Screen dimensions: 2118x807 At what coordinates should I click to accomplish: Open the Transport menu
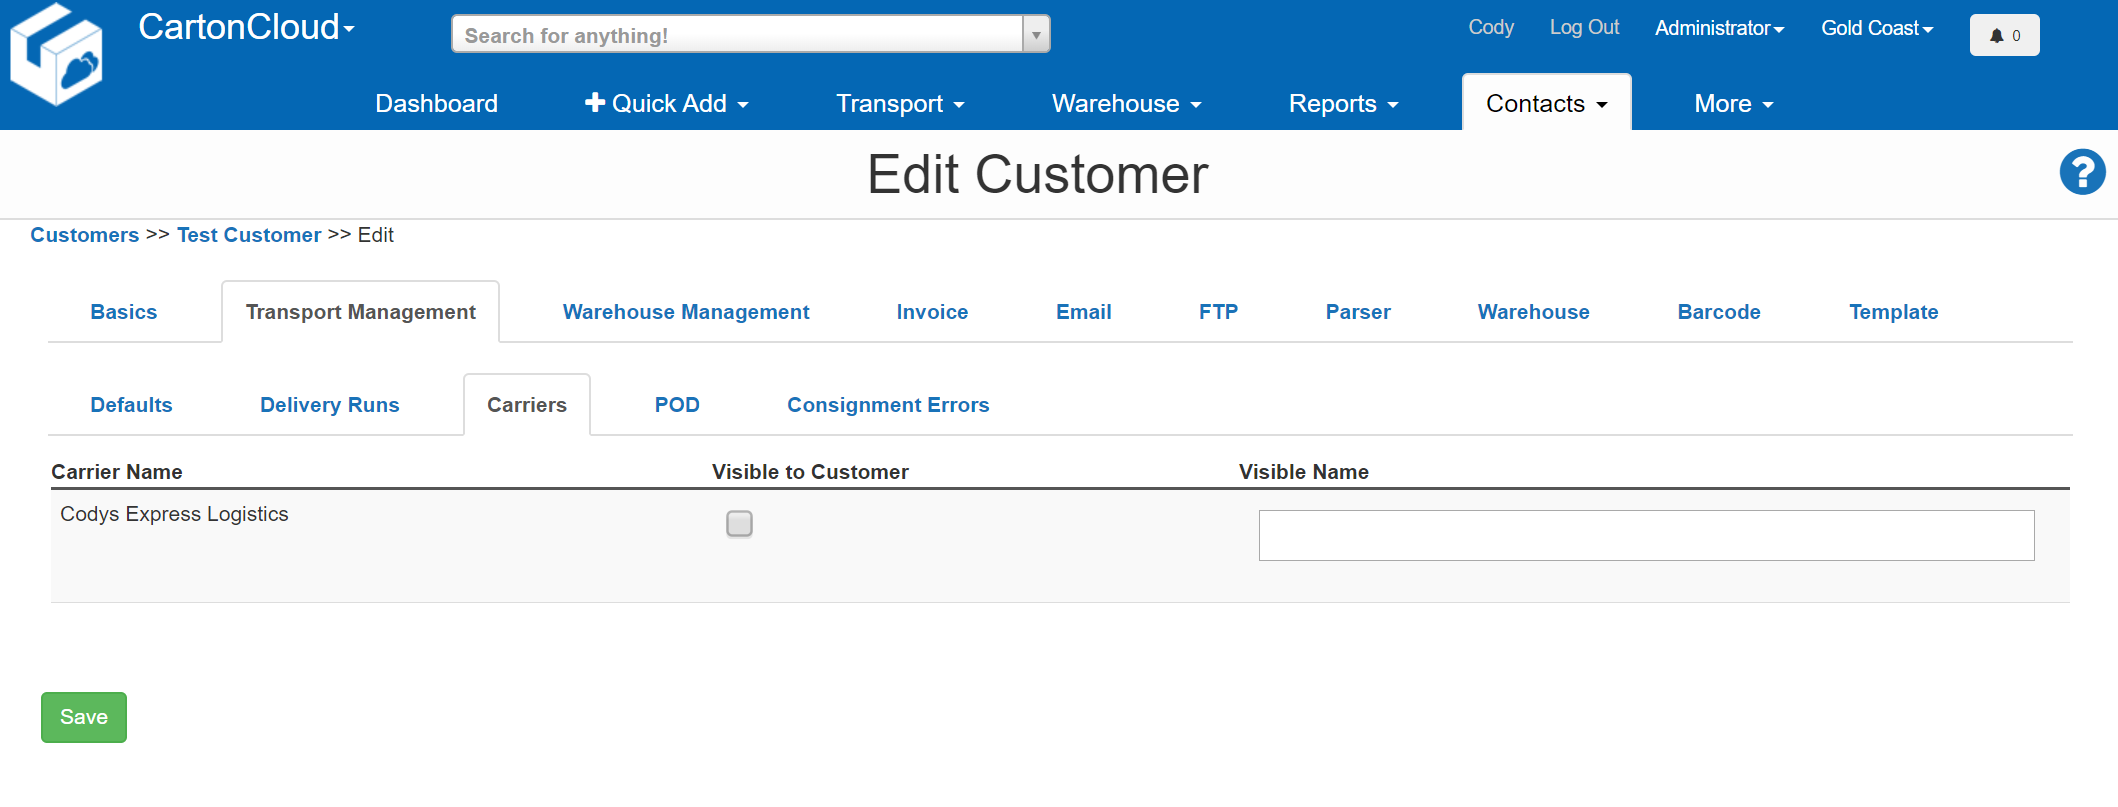899,104
